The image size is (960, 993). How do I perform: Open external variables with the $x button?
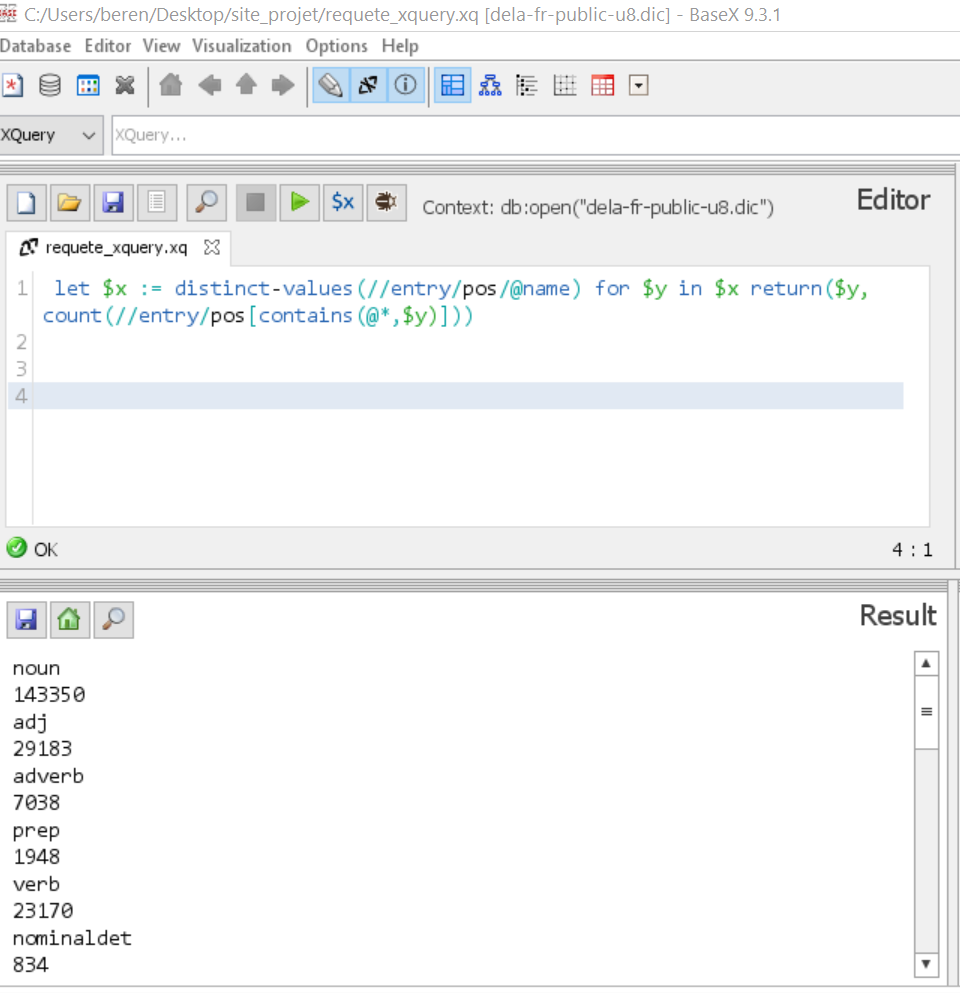[343, 203]
